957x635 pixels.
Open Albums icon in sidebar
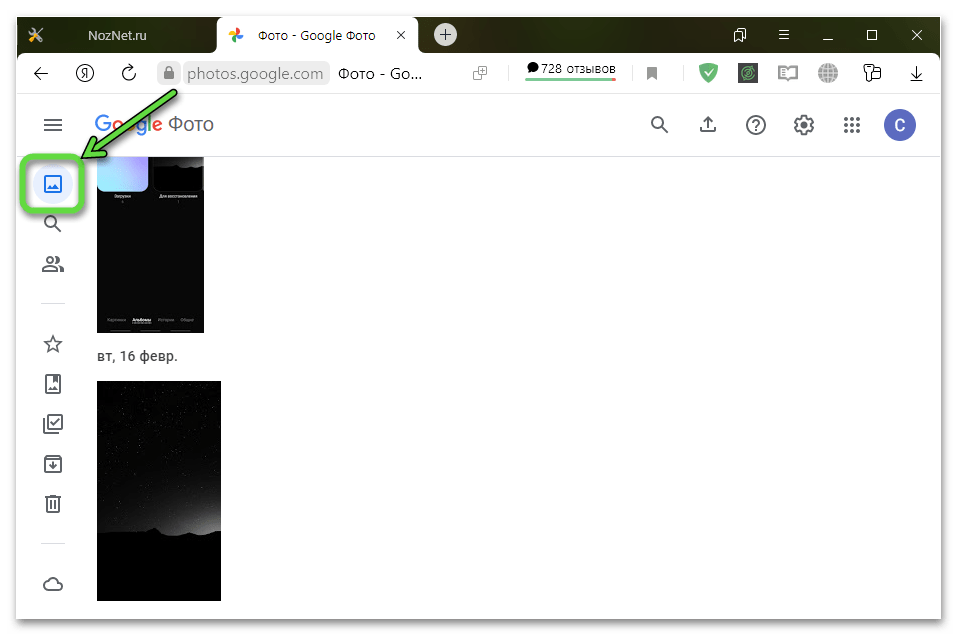coord(53,384)
